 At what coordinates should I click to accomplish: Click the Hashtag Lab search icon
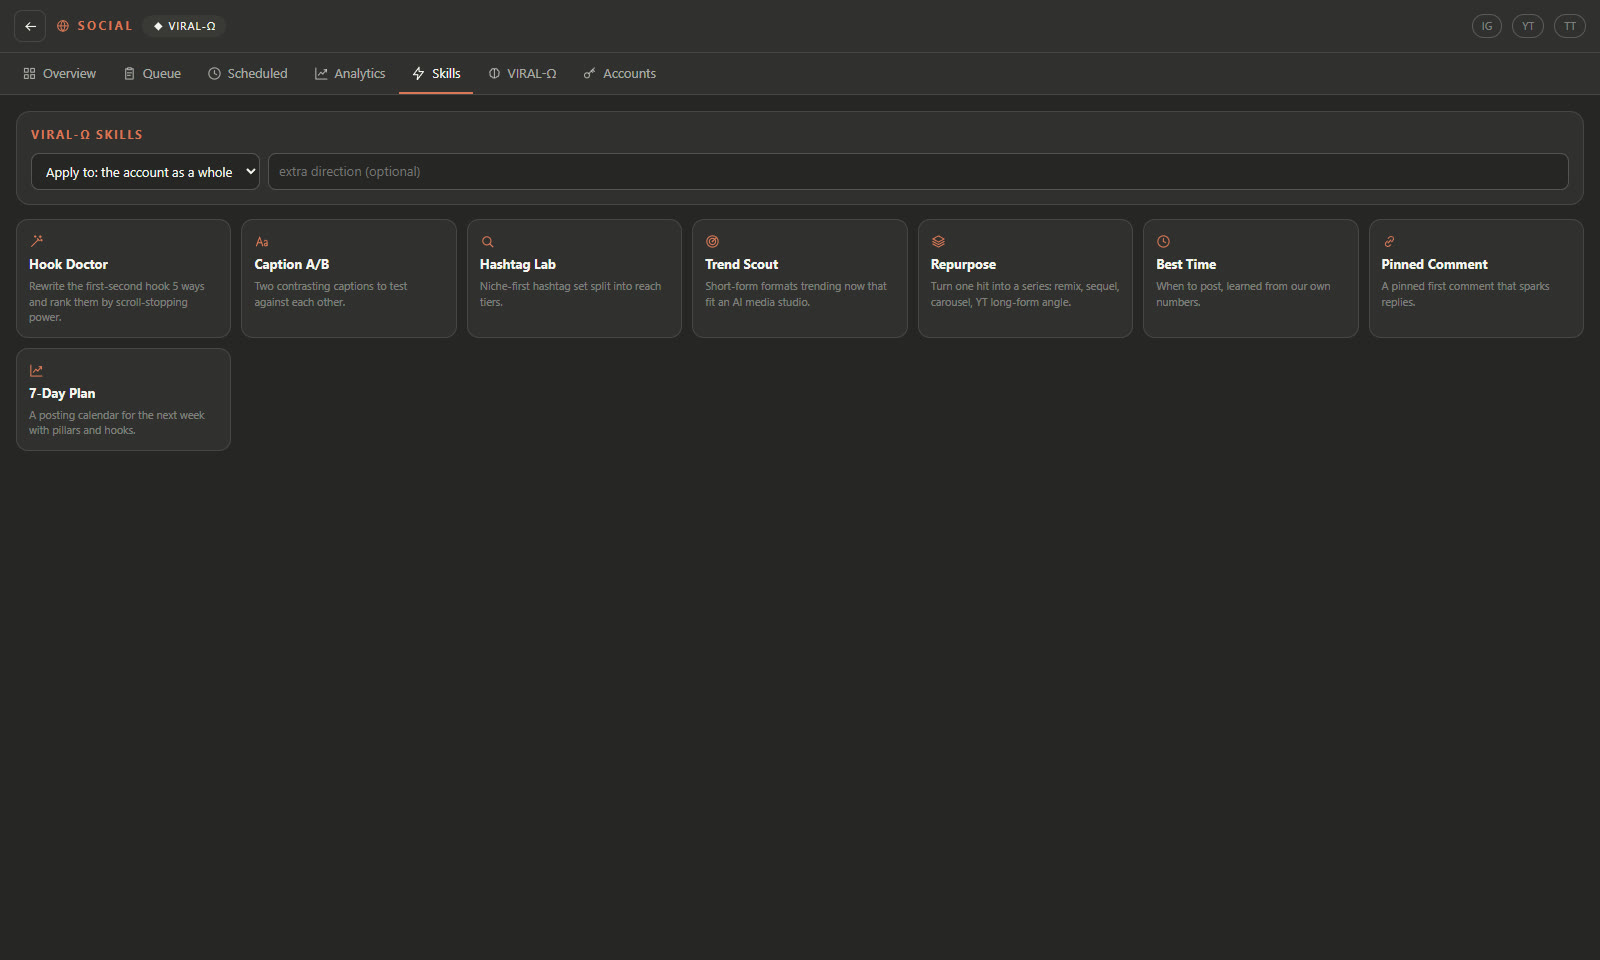487,241
